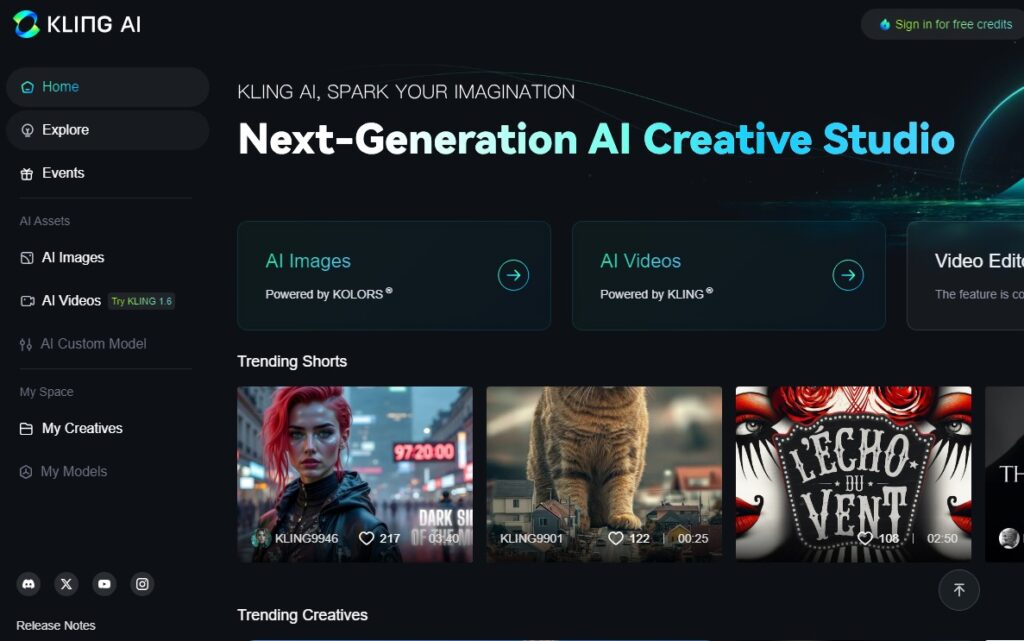
Task: Click the scroll-to-top arrow button
Action: pos(959,590)
